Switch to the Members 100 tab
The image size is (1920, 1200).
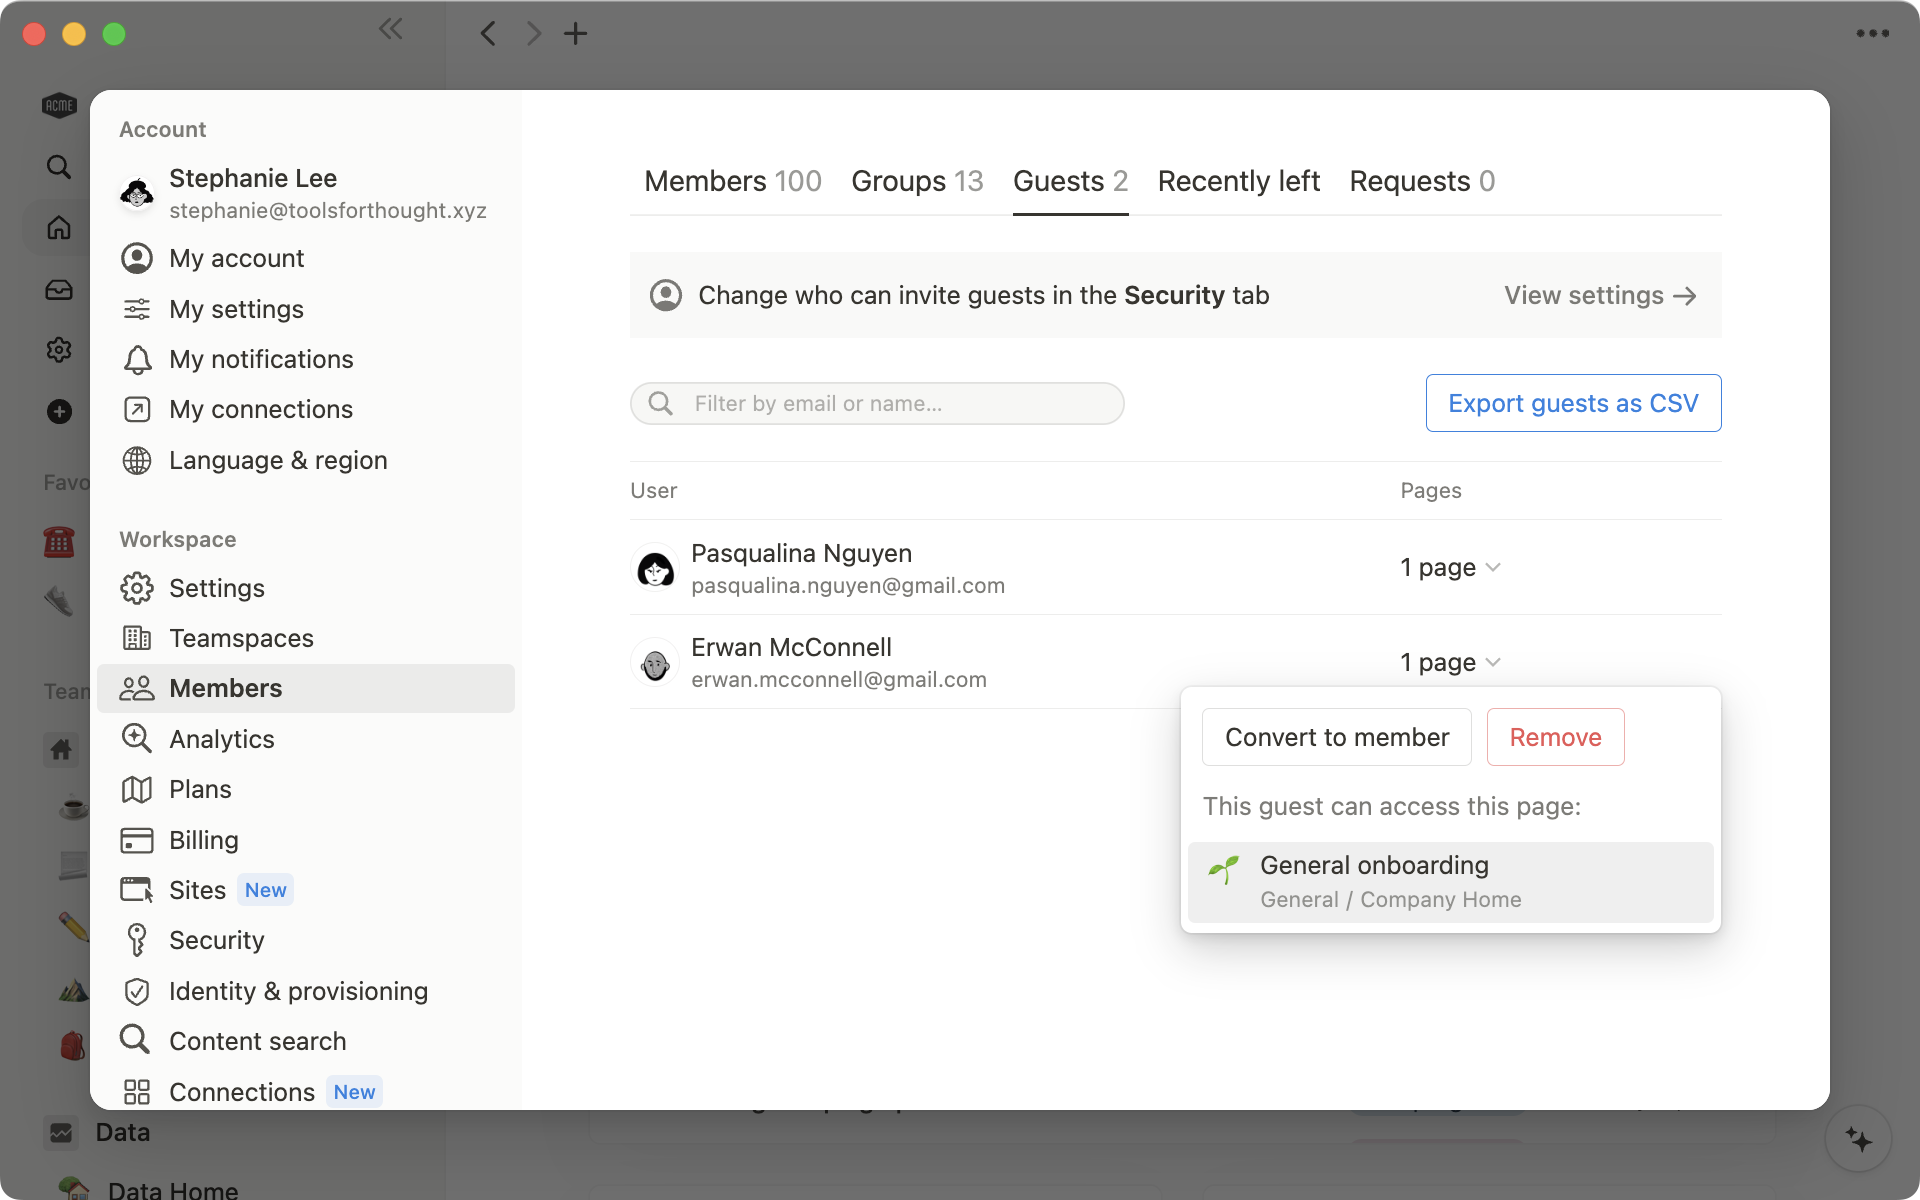pos(733,181)
